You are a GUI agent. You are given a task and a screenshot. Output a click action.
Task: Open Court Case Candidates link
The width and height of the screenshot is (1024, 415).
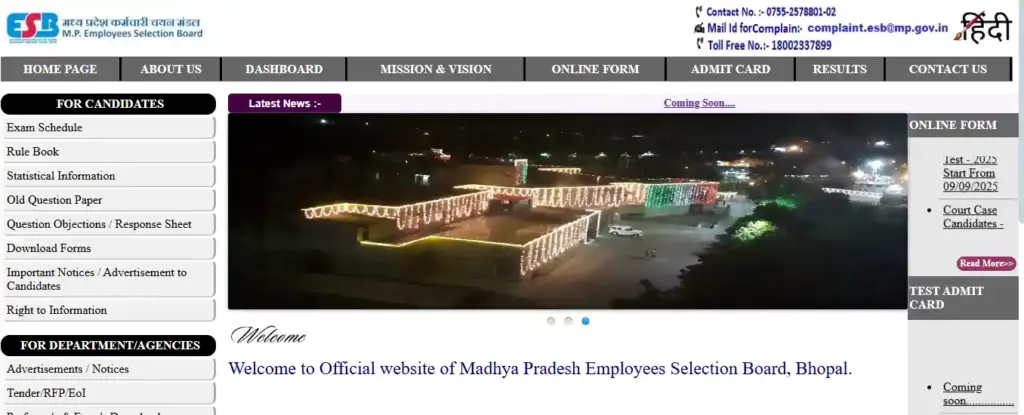pyautogui.click(x=973, y=216)
